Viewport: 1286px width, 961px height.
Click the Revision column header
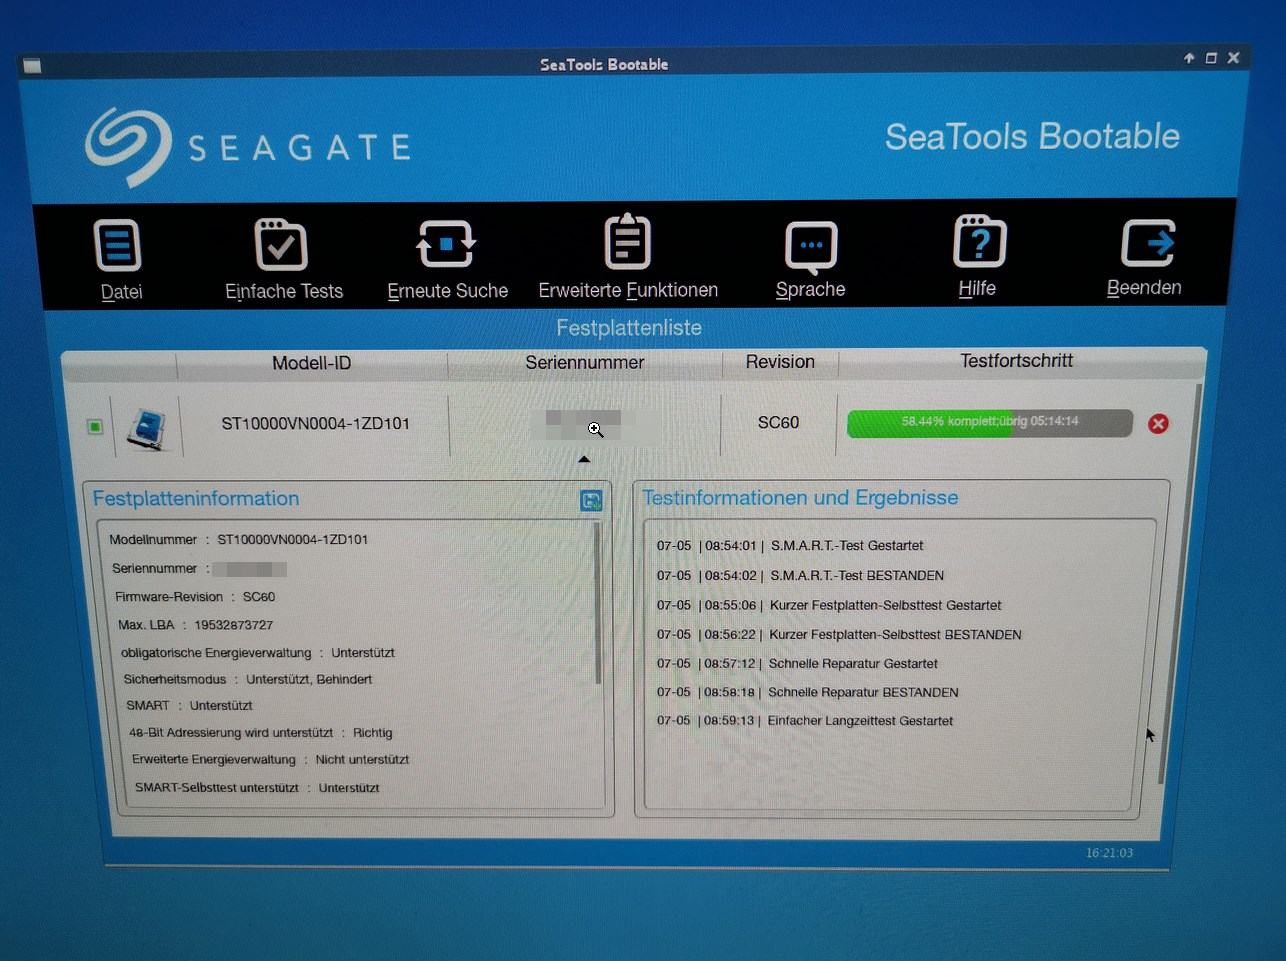tap(780, 362)
